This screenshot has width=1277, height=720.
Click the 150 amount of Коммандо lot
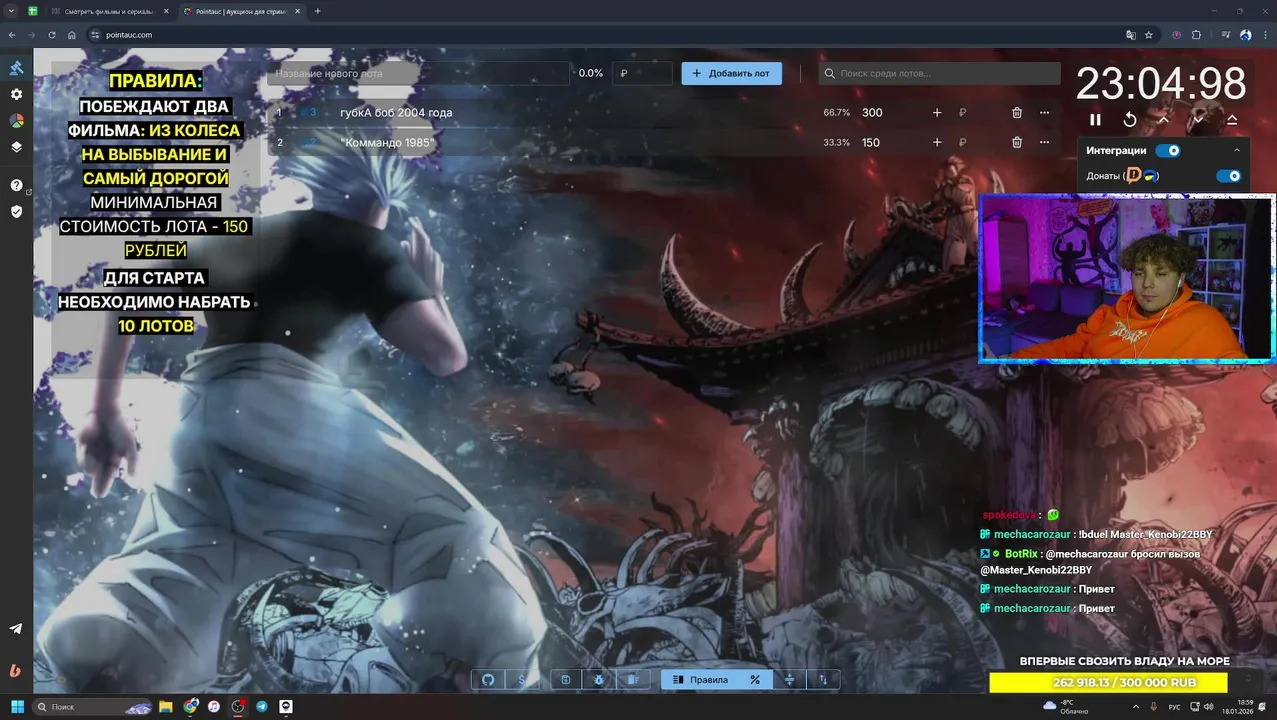click(x=871, y=143)
